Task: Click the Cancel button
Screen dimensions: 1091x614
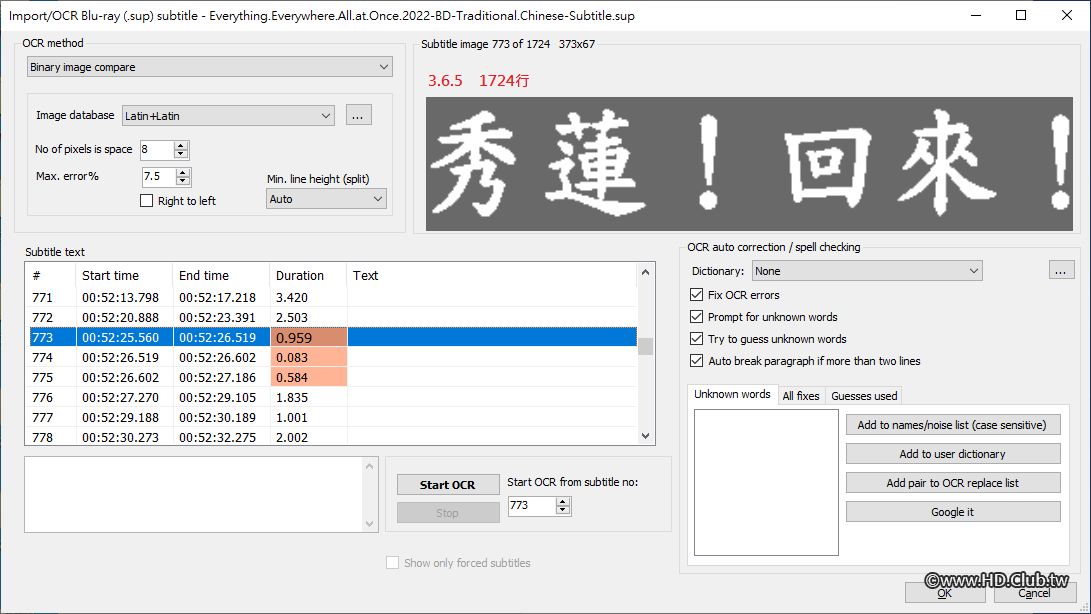Action: click(x=1034, y=592)
